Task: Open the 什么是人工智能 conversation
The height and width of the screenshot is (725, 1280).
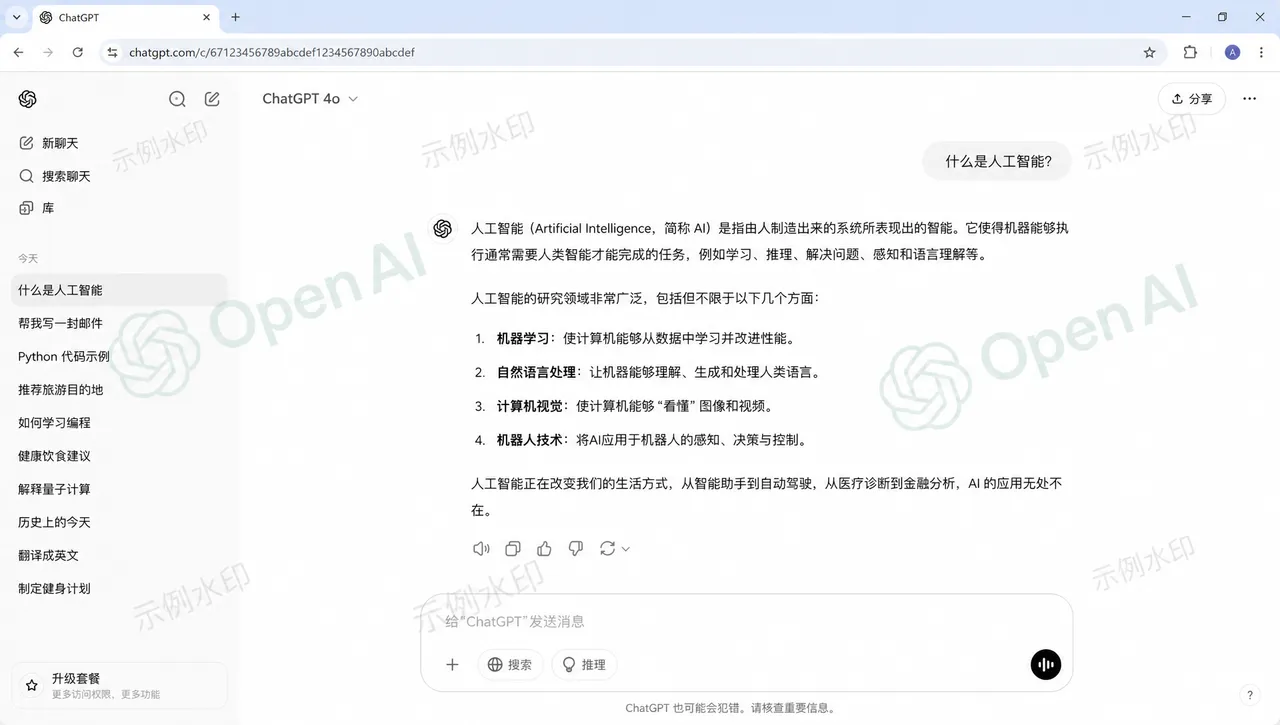Action: pyautogui.click(x=120, y=290)
